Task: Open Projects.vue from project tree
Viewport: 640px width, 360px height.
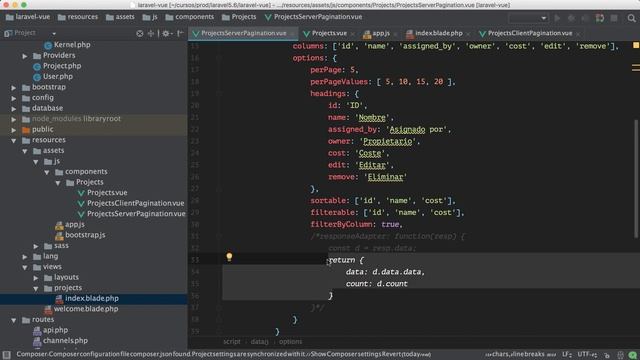Action: coord(107,193)
